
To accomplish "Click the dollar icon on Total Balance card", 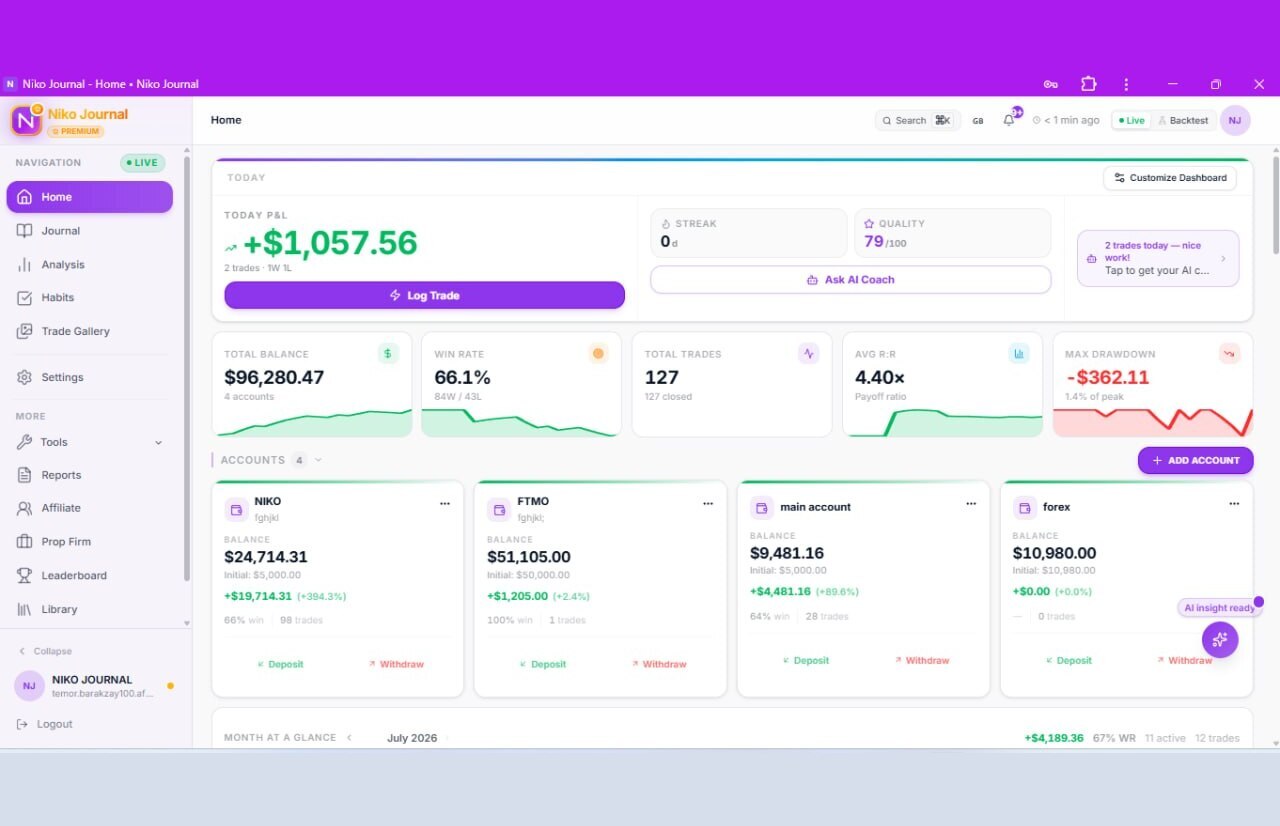I will (x=388, y=353).
